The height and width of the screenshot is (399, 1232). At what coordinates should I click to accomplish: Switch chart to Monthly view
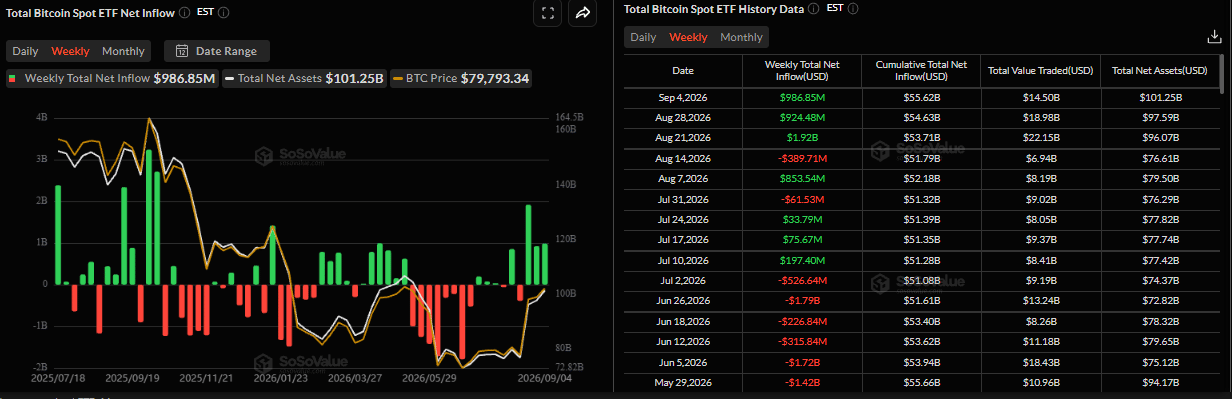click(x=123, y=51)
